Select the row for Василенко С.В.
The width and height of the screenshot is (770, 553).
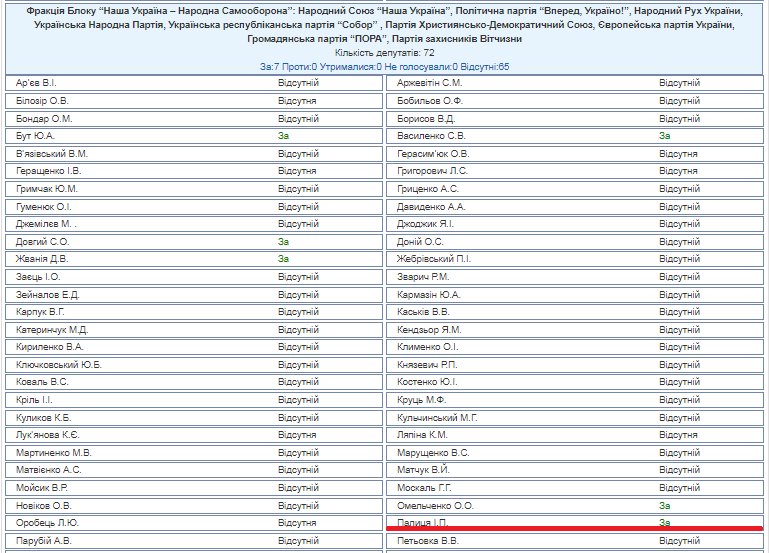[431, 136]
